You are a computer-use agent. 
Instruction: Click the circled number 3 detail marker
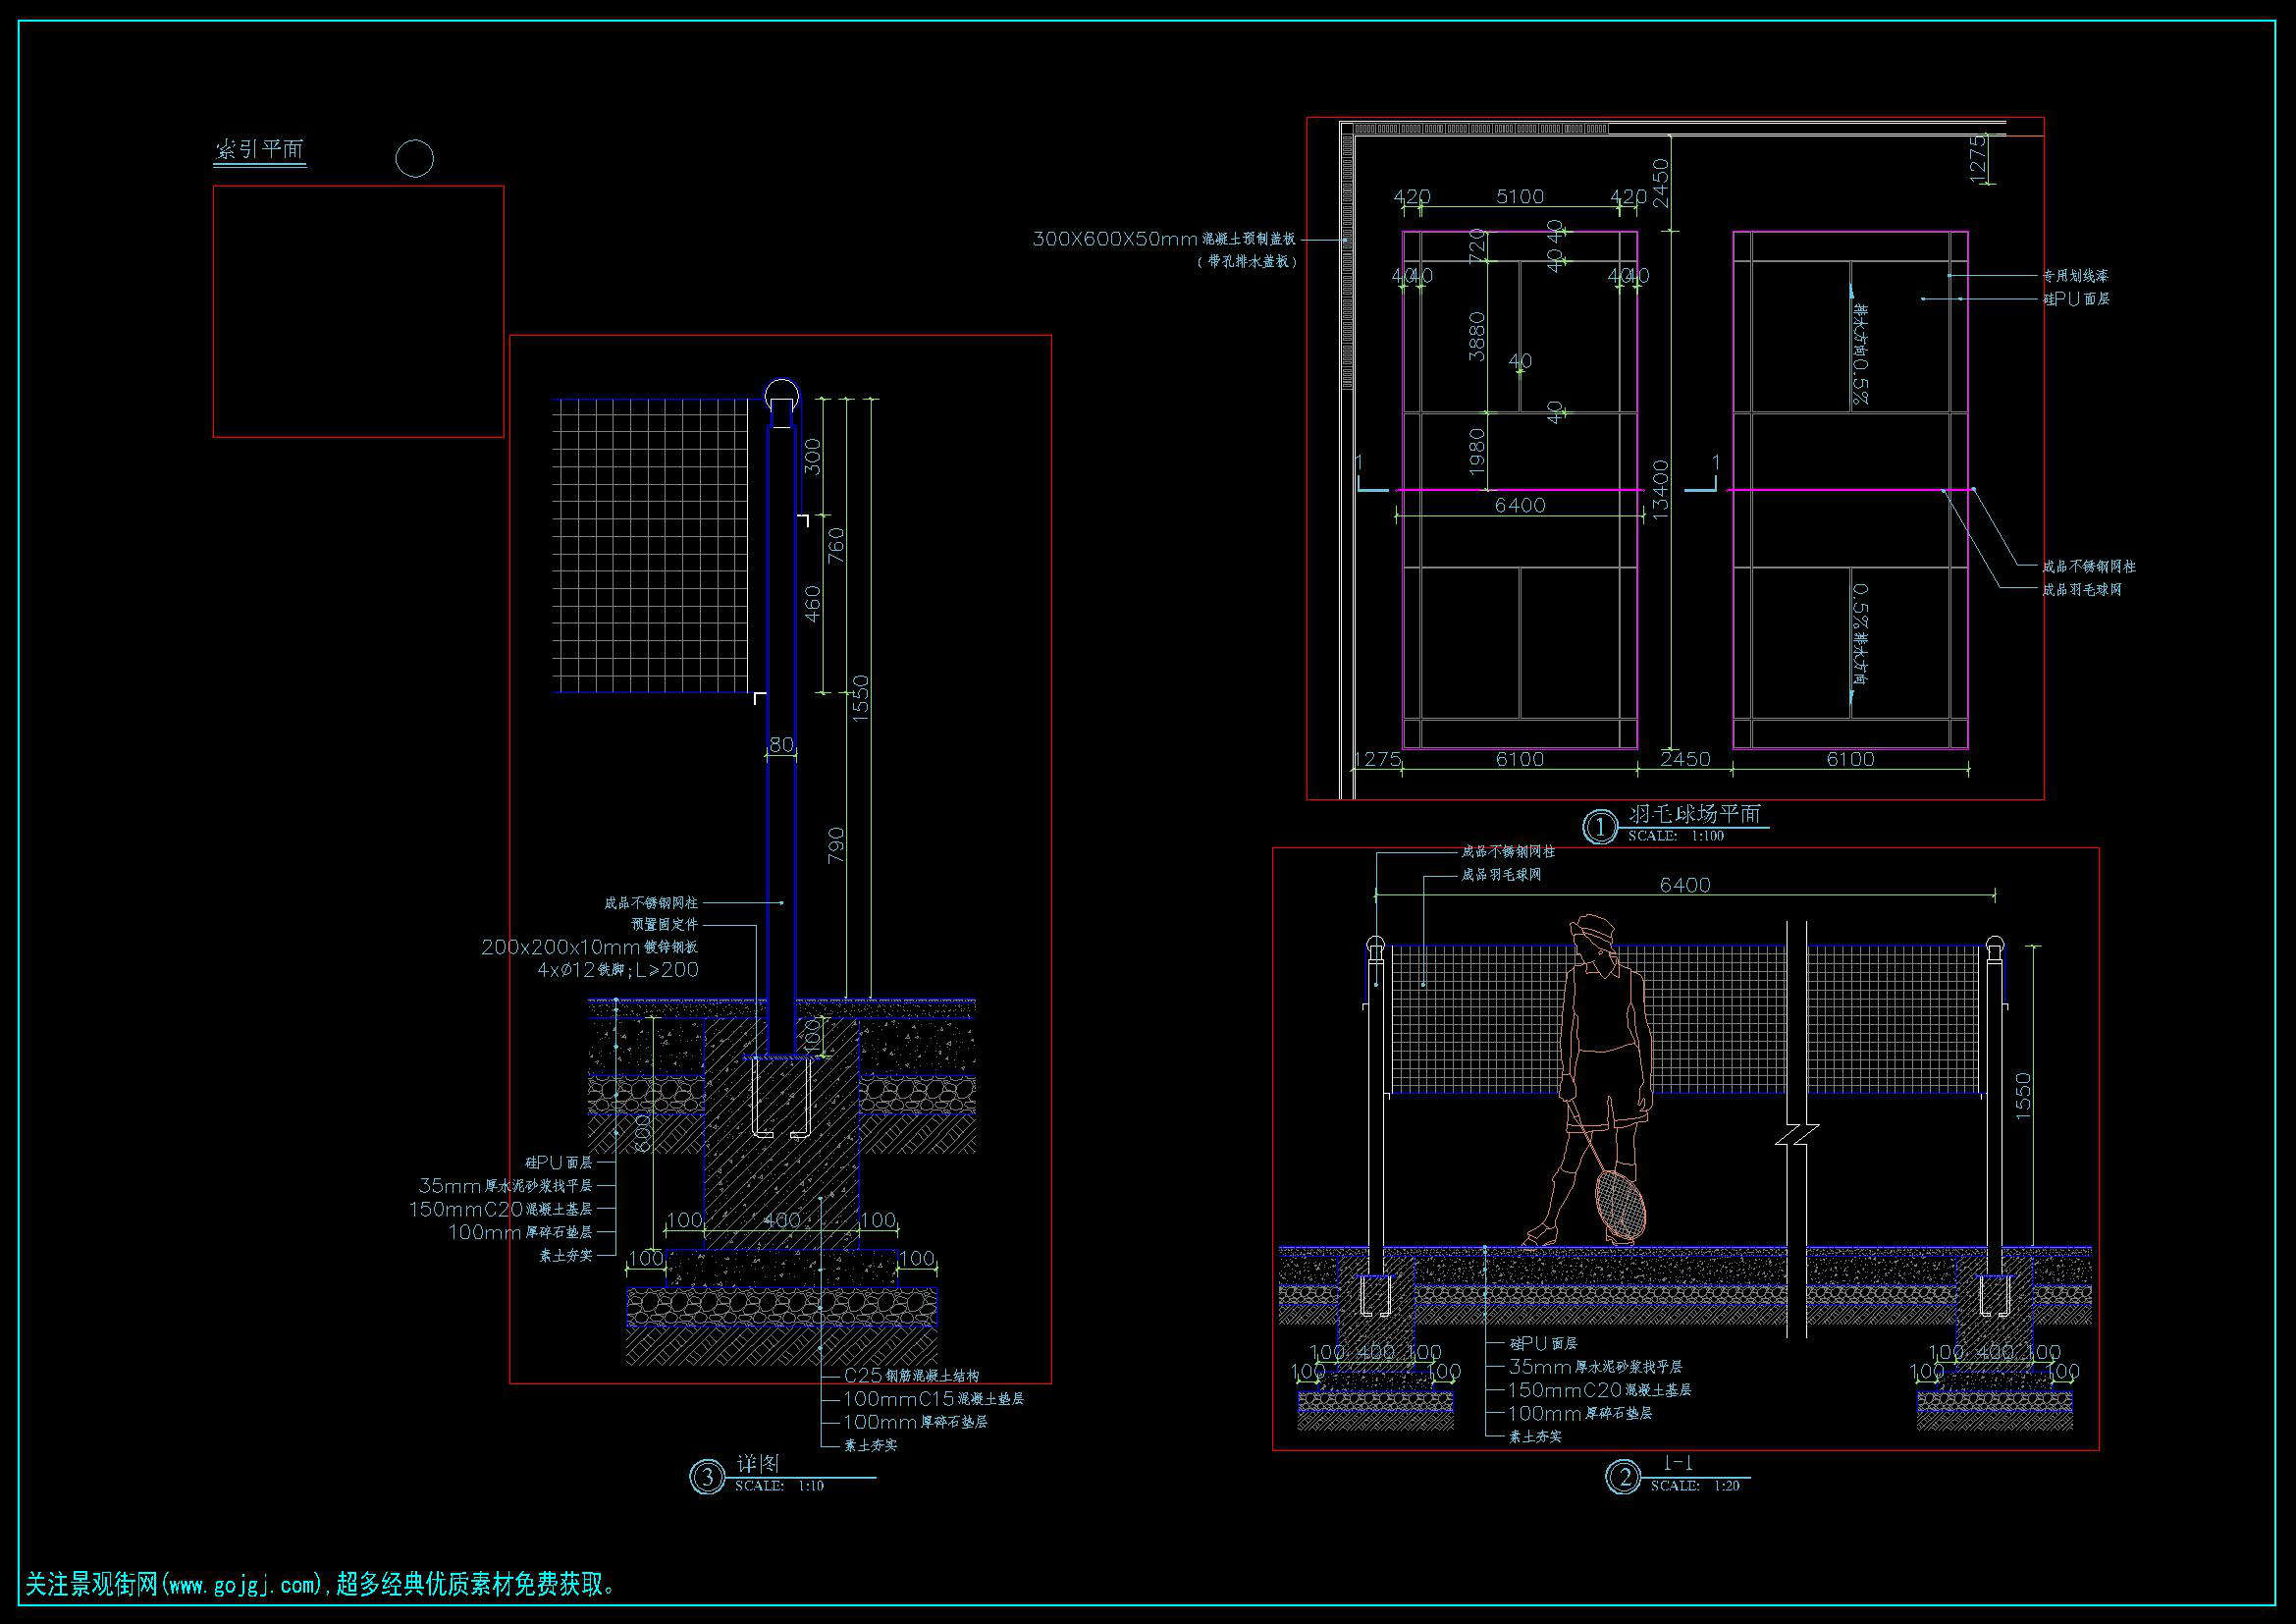pyautogui.click(x=707, y=1478)
